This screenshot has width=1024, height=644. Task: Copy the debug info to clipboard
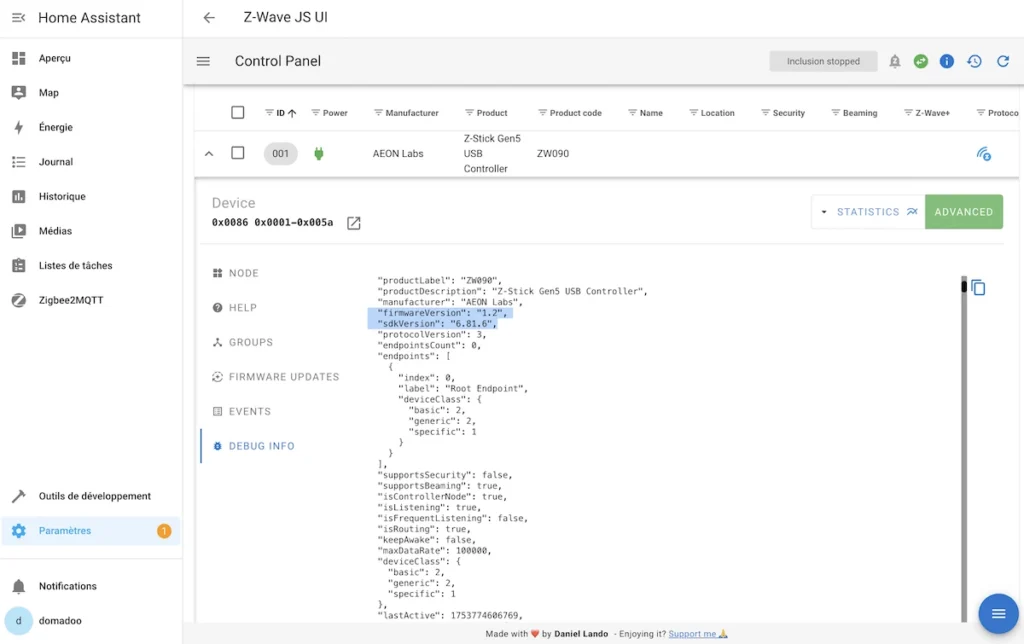(x=978, y=287)
